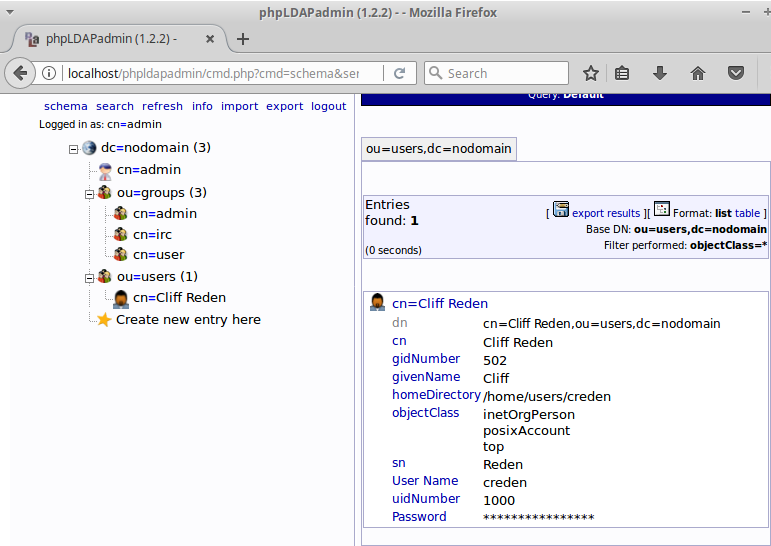Click the export results disk icon

(561, 209)
